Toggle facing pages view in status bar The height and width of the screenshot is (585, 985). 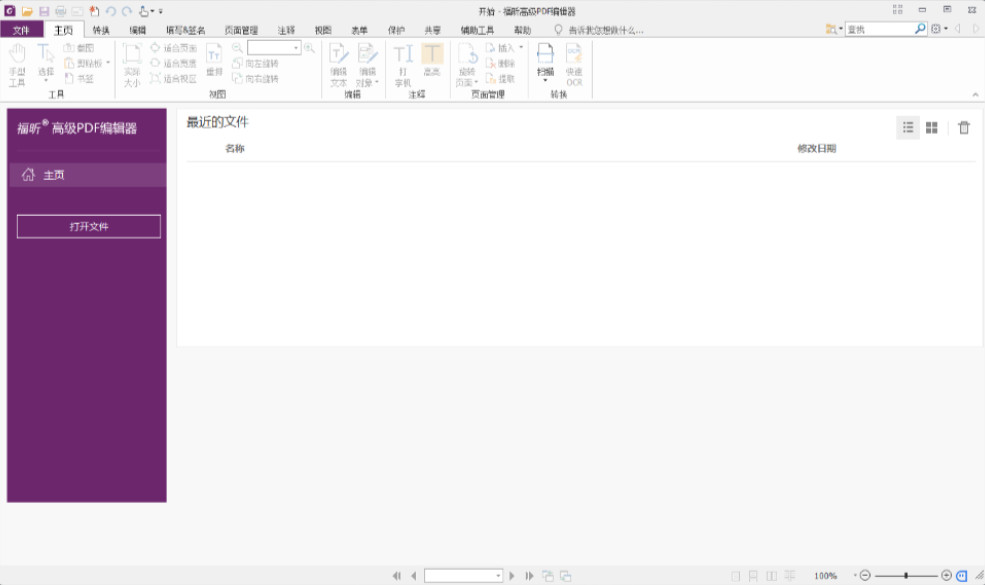[771, 576]
